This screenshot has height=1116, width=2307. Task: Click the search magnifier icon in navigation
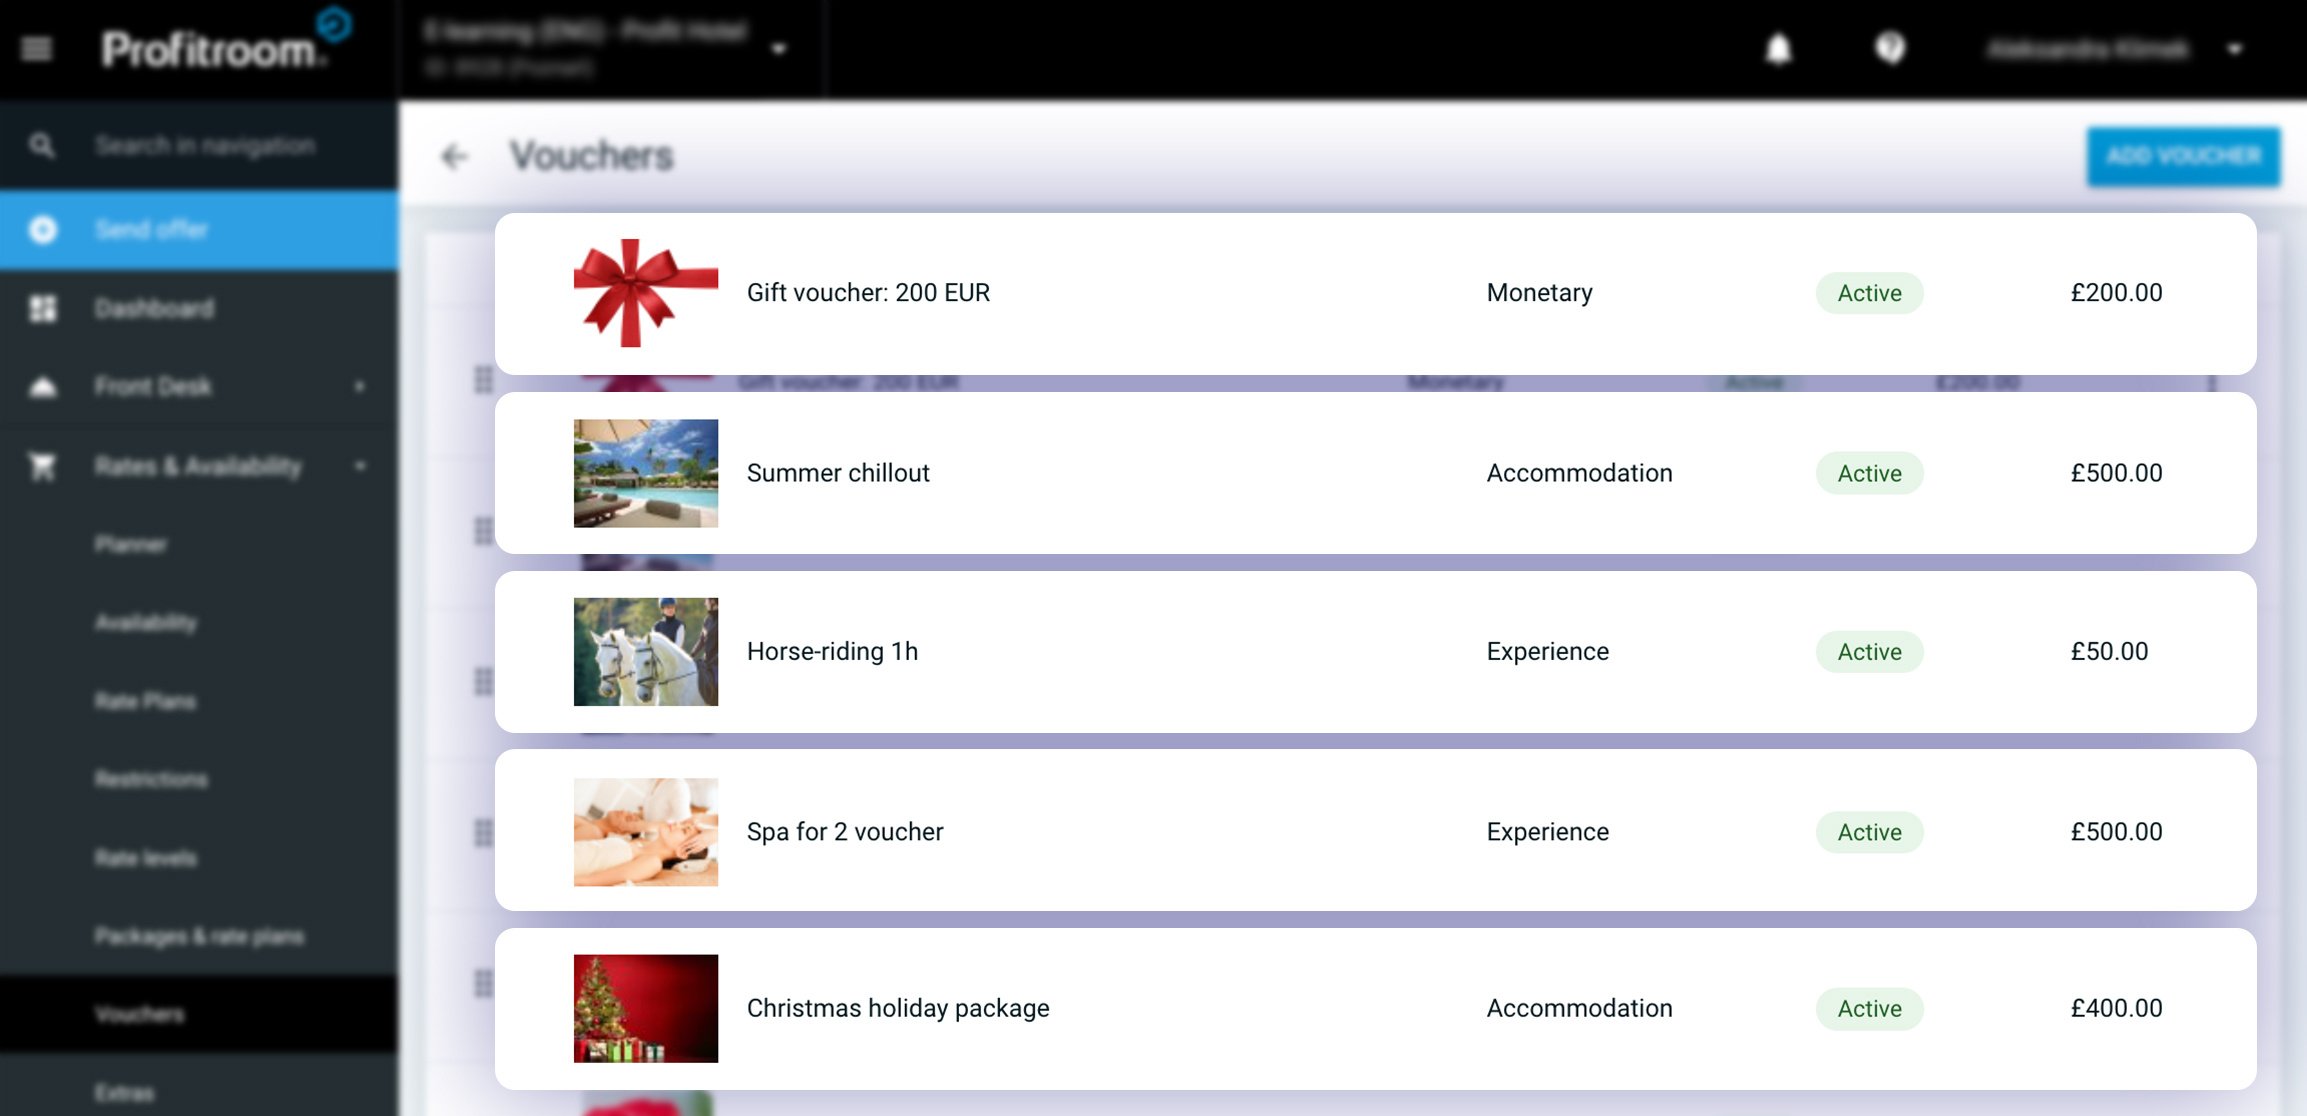click(41, 146)
